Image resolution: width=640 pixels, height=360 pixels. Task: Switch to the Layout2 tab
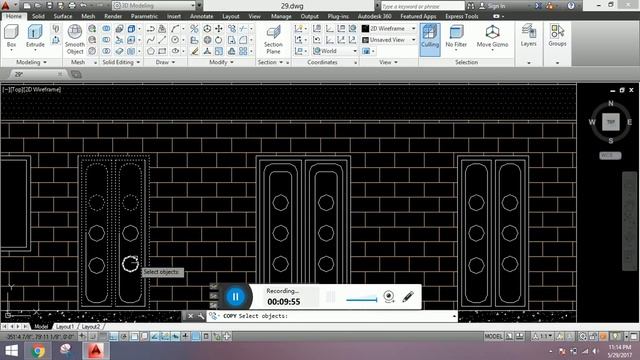91,327
